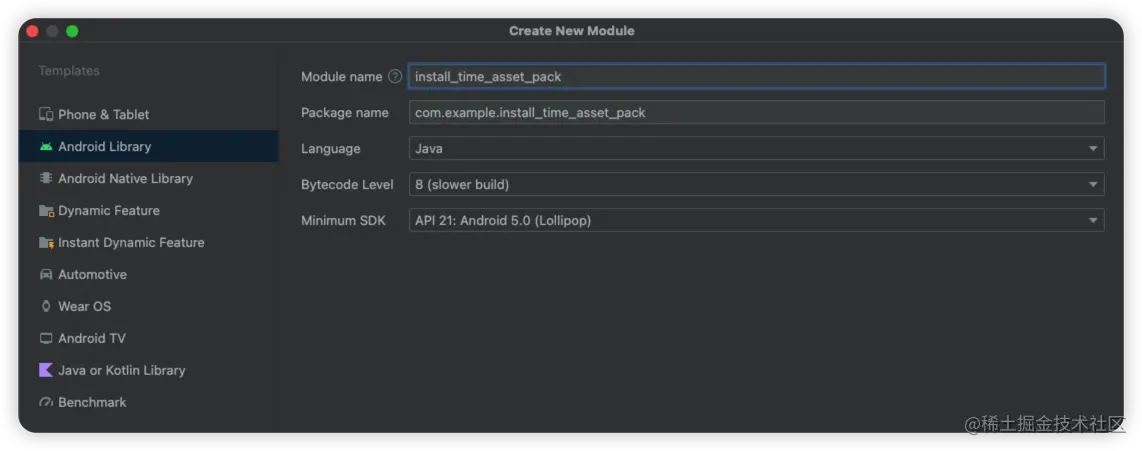Click the Module name label
This screenshot has width=1142, height=451.
tap(342, 77)
